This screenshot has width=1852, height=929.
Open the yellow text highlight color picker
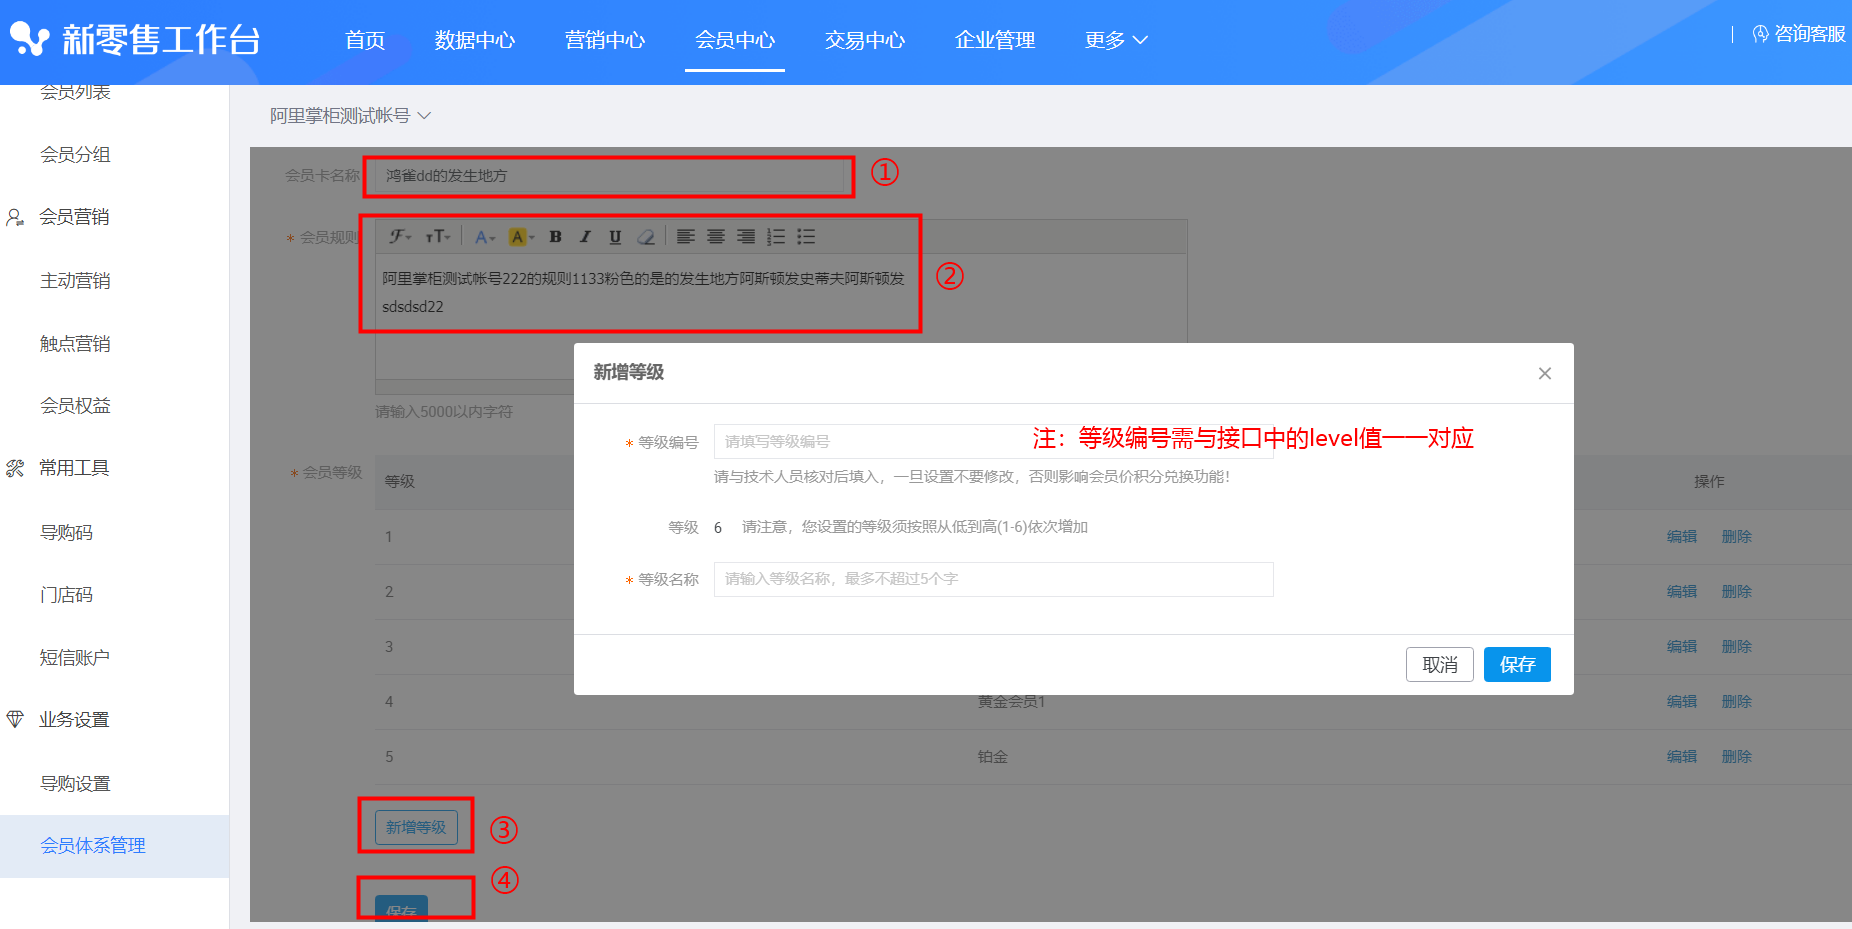click(x=521, y=237)
